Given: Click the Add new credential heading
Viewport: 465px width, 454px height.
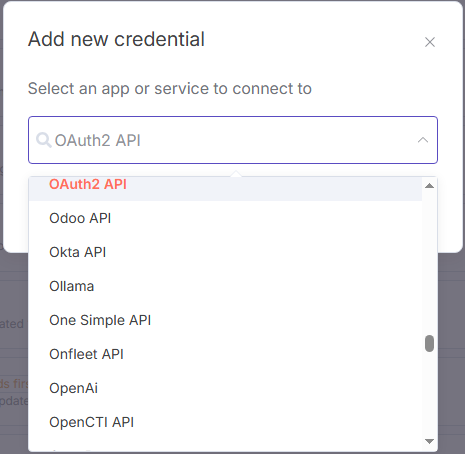Looking at the screenshot, I should 116,39.
